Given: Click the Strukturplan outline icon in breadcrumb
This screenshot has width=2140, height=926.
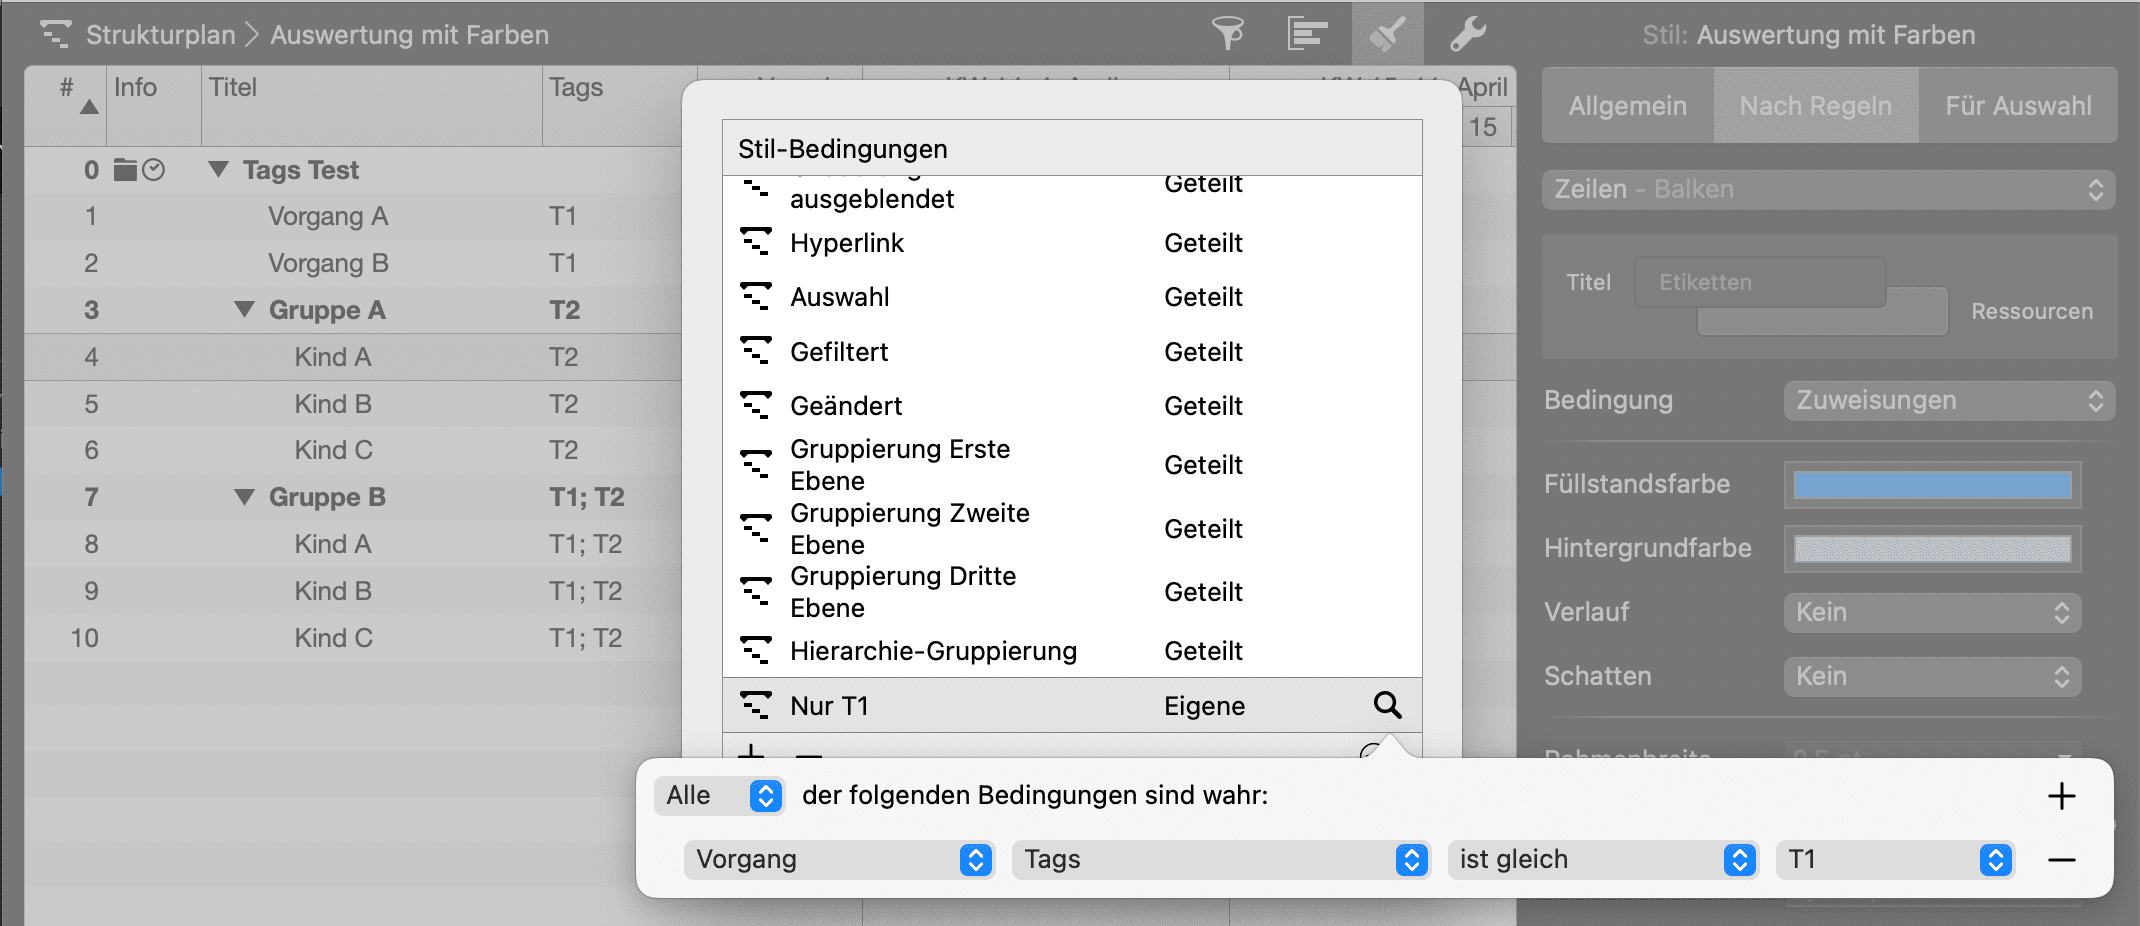Looking at the screenshot, I should (x=55, y=34).
